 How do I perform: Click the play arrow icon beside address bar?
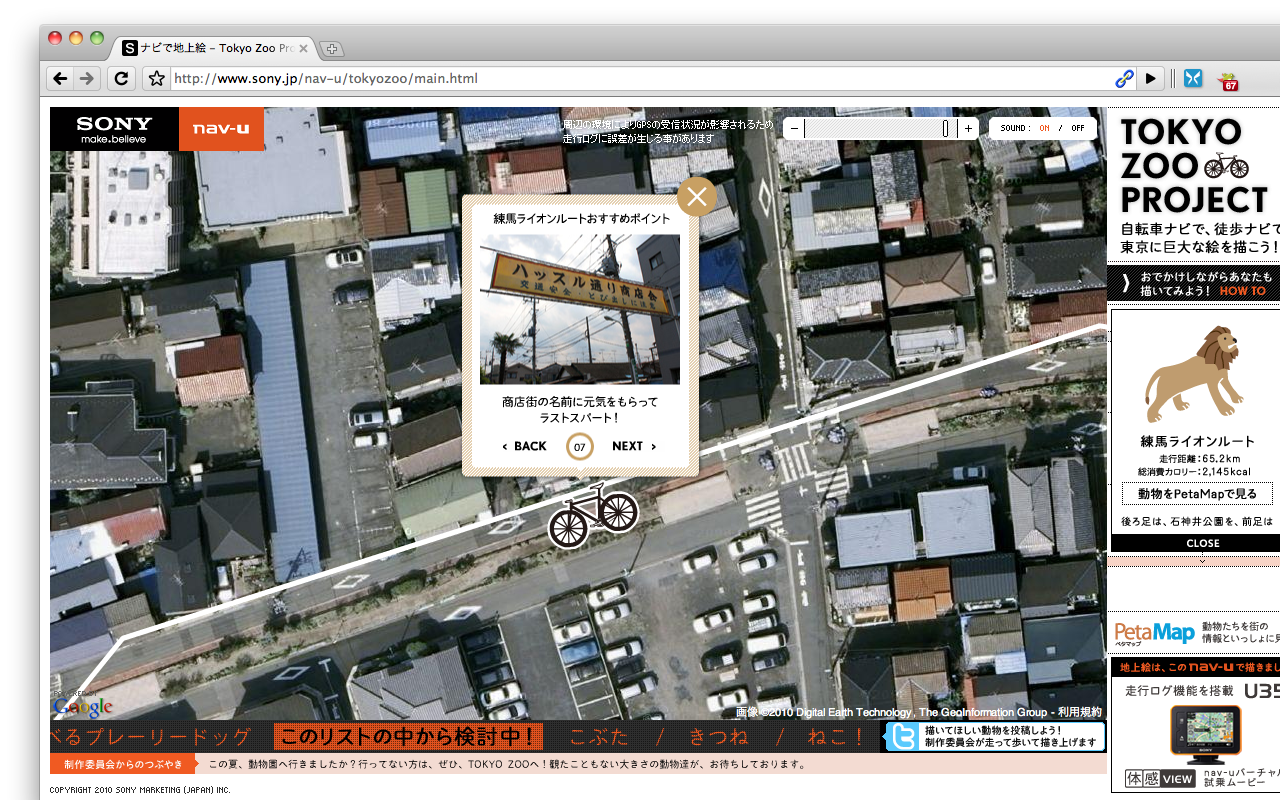[1151, 78]
